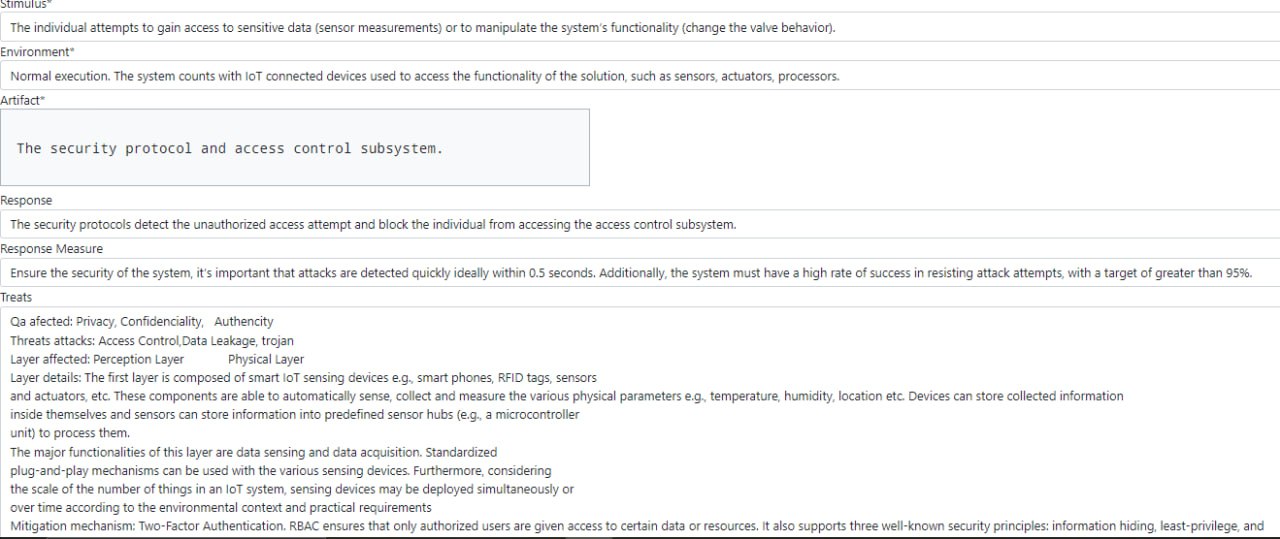Click the "Stimulus" field label
The image size is (1280, 539).
(x=26, y=4)
